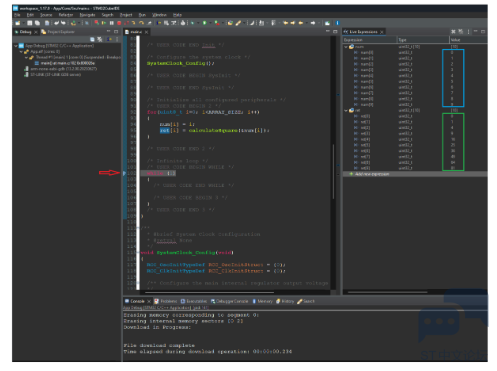The width and height of the screenshot is (497, 371).
Task: Open the Edit menu
Action: tap(30, 15)
